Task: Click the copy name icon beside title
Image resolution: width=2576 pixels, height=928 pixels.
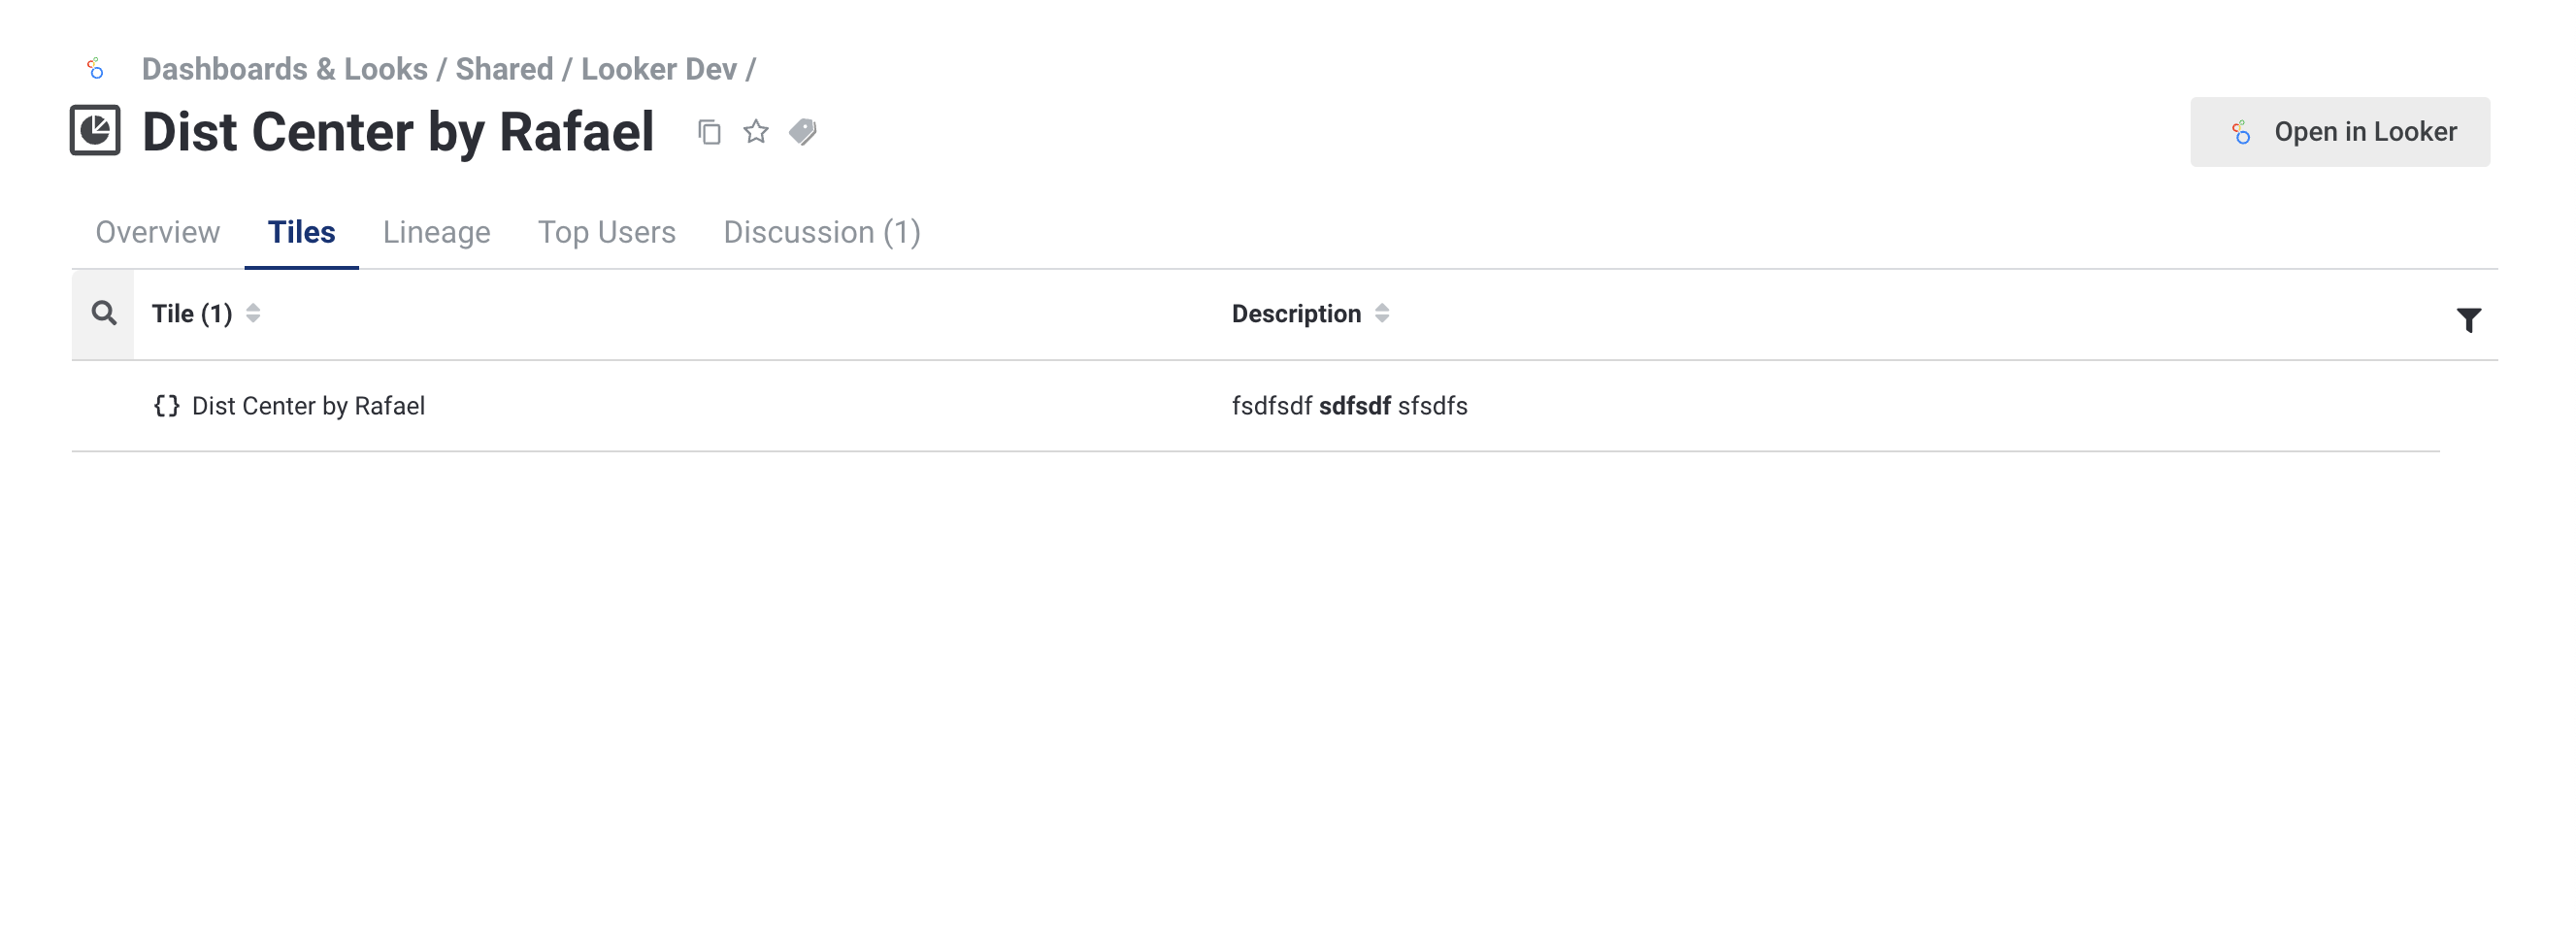Action: (x=709, y=132)
